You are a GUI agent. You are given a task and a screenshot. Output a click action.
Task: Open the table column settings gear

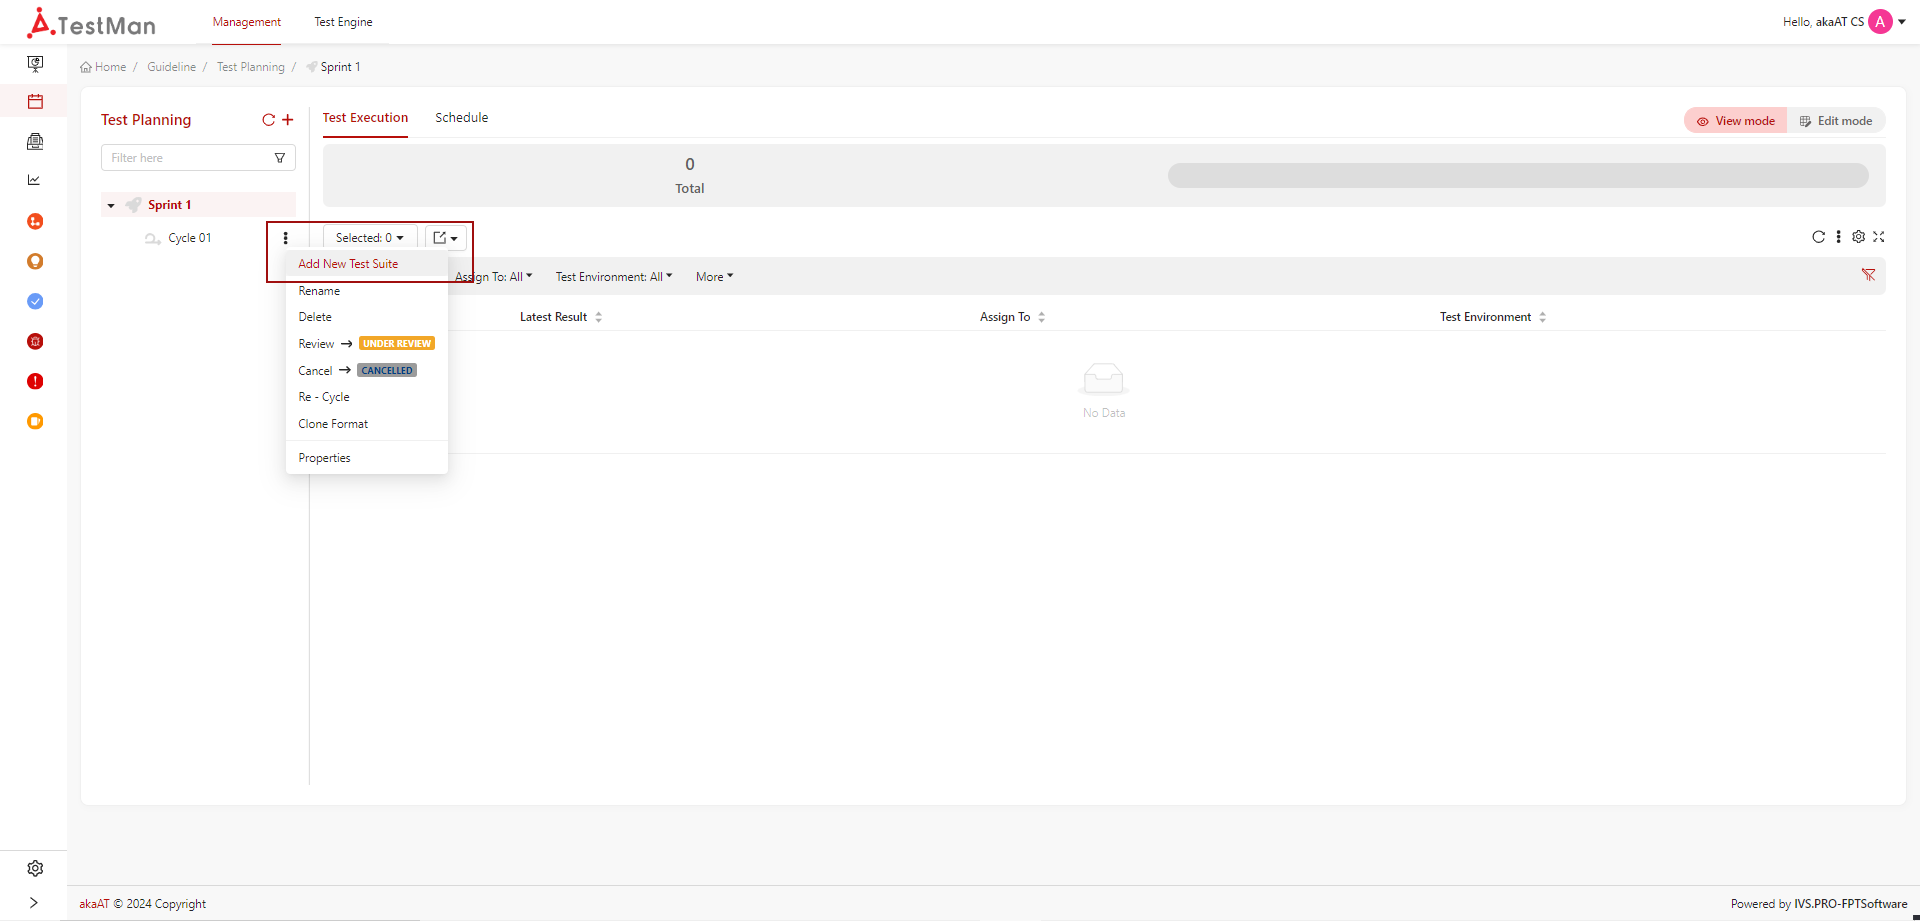pos(1858,237)
